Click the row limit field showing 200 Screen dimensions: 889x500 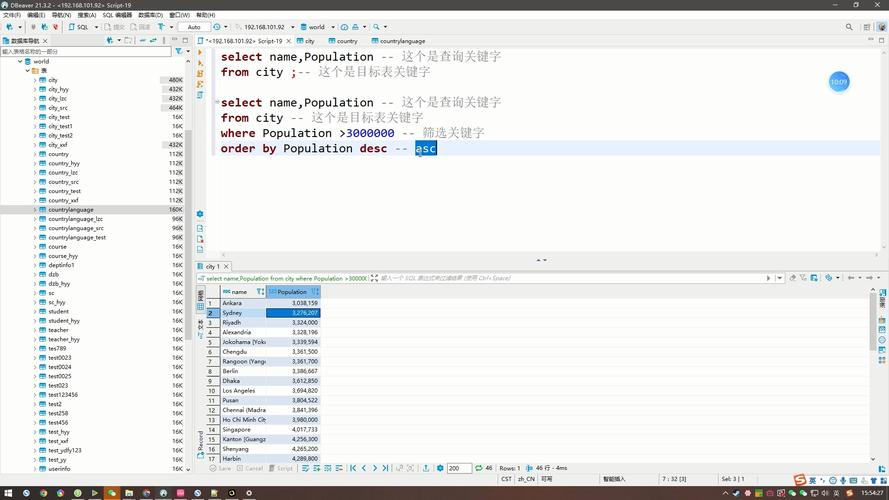[459, 468]
